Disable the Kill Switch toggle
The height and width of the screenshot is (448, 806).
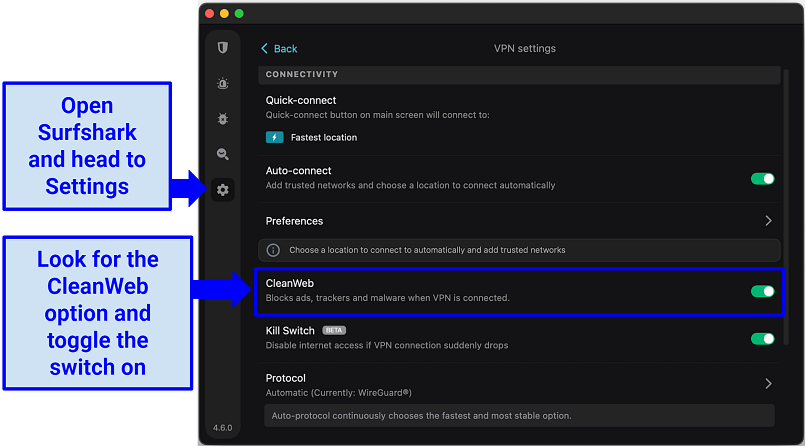(762, 339)
